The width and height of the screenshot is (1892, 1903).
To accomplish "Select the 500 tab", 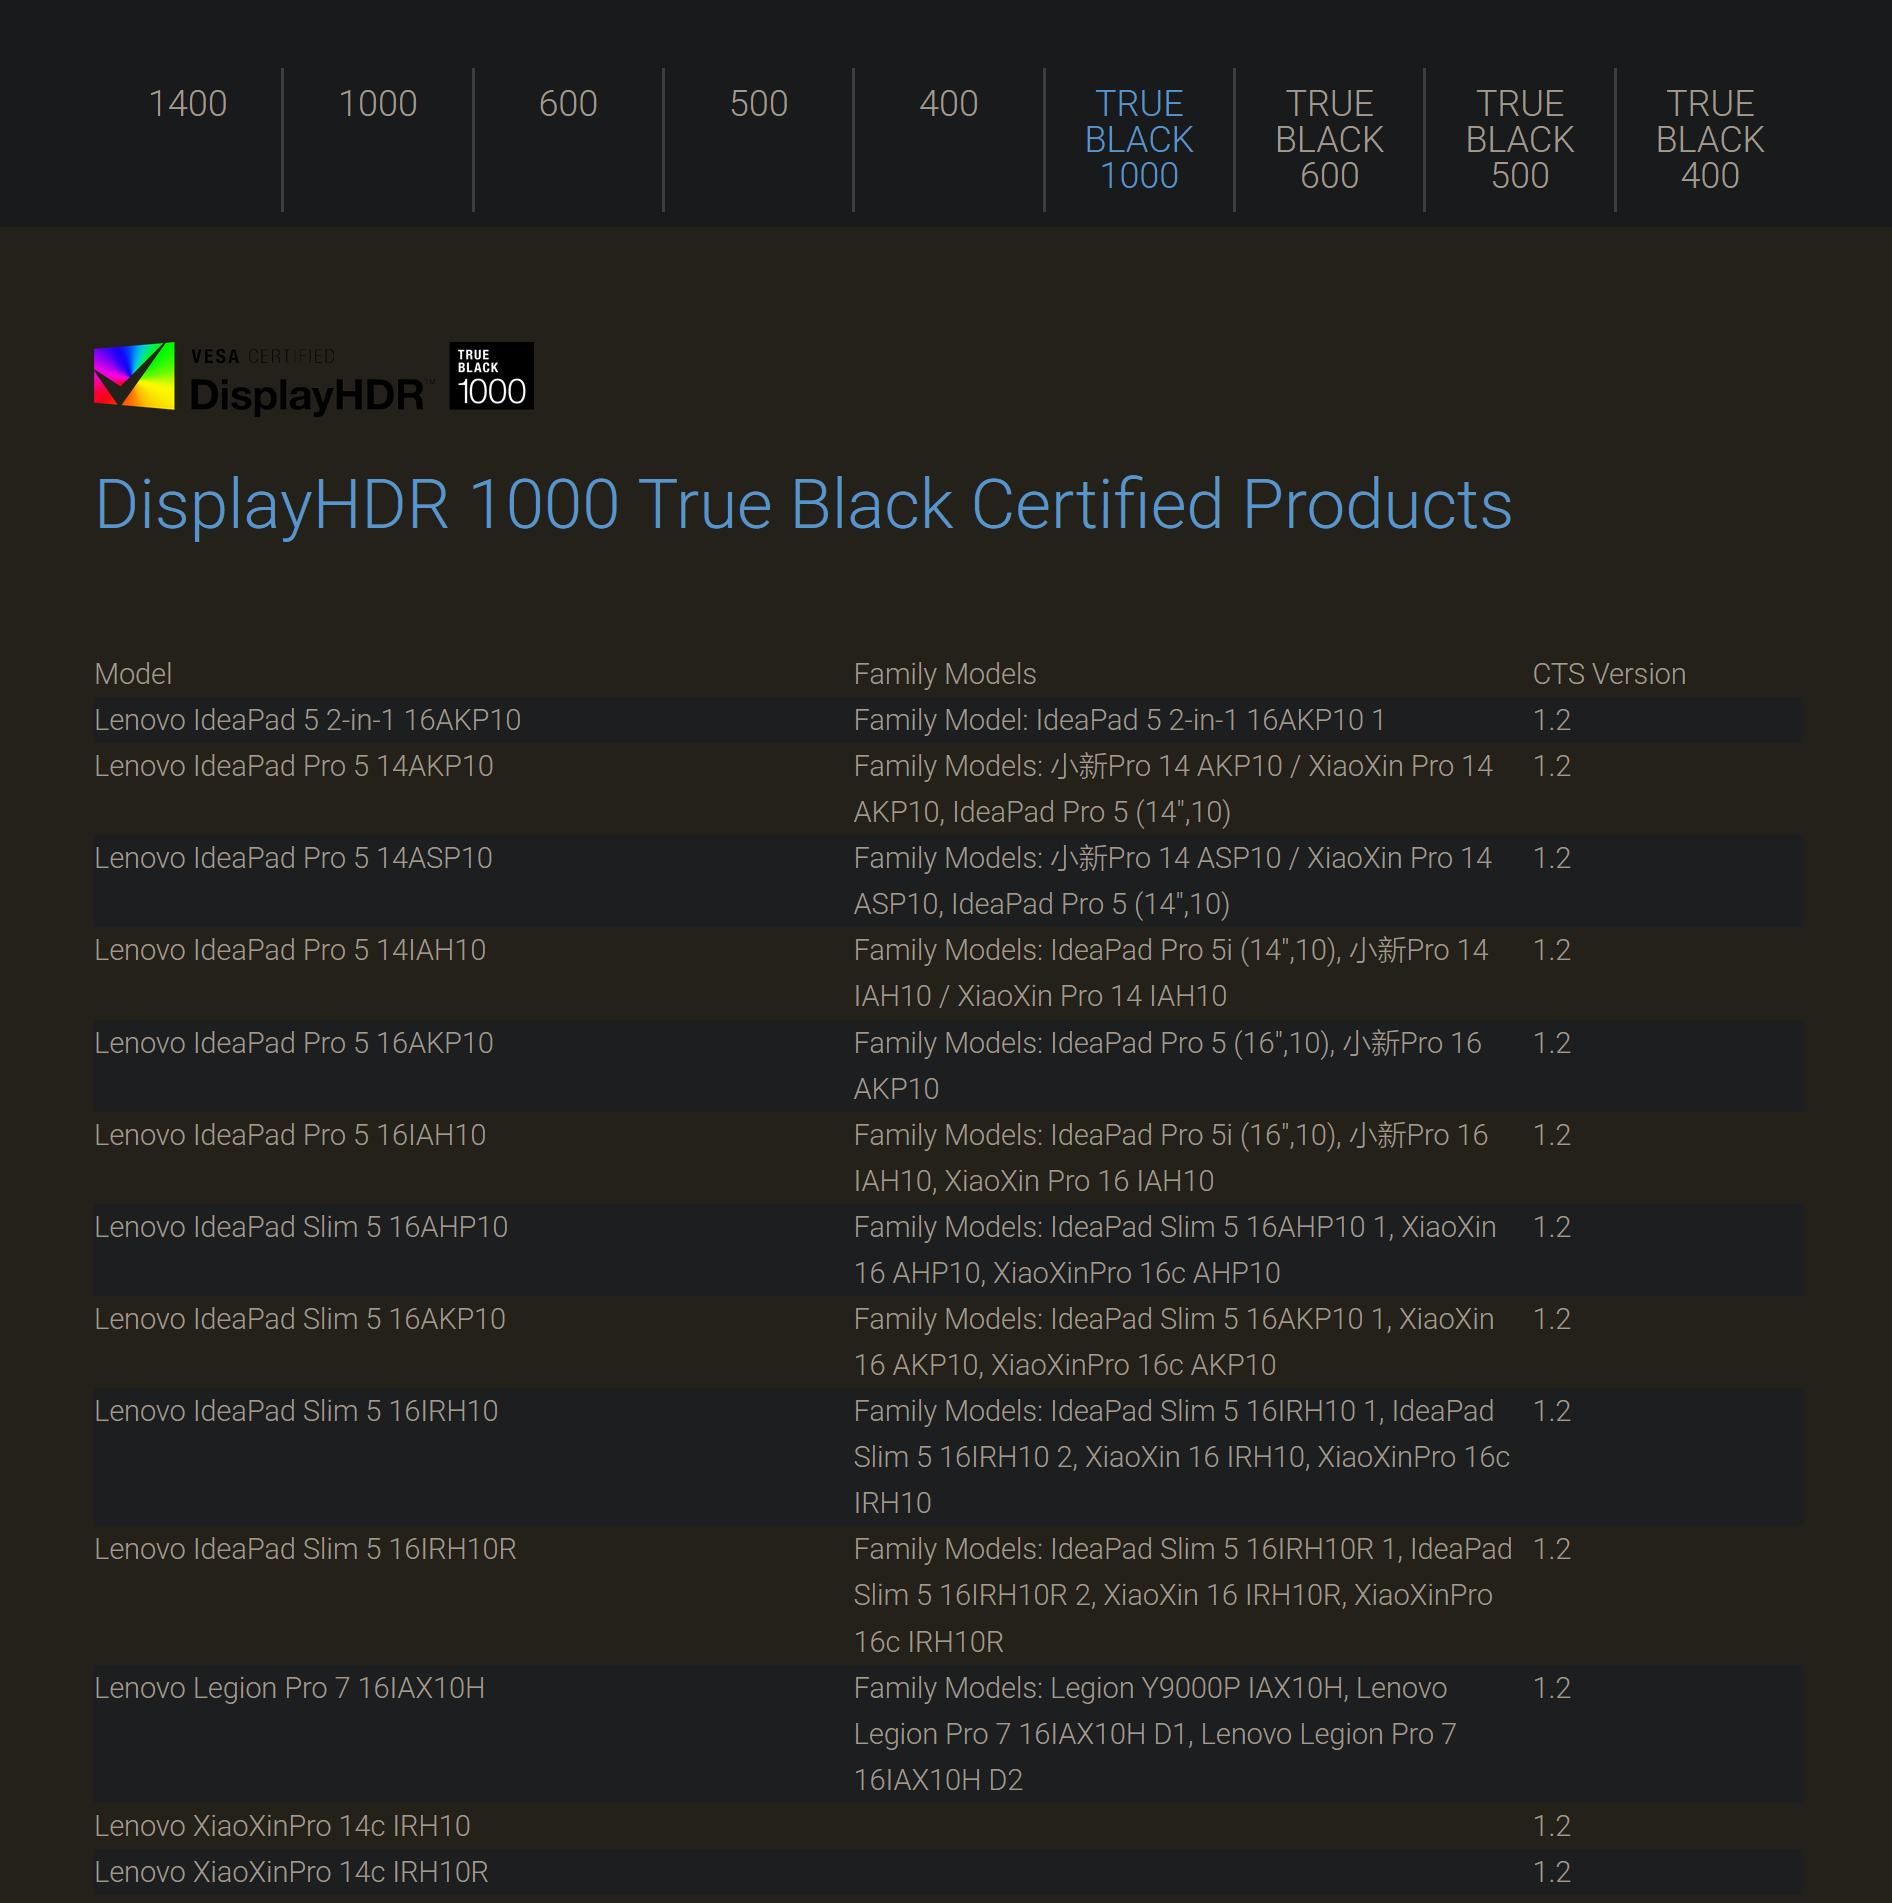I will (758, 103).
